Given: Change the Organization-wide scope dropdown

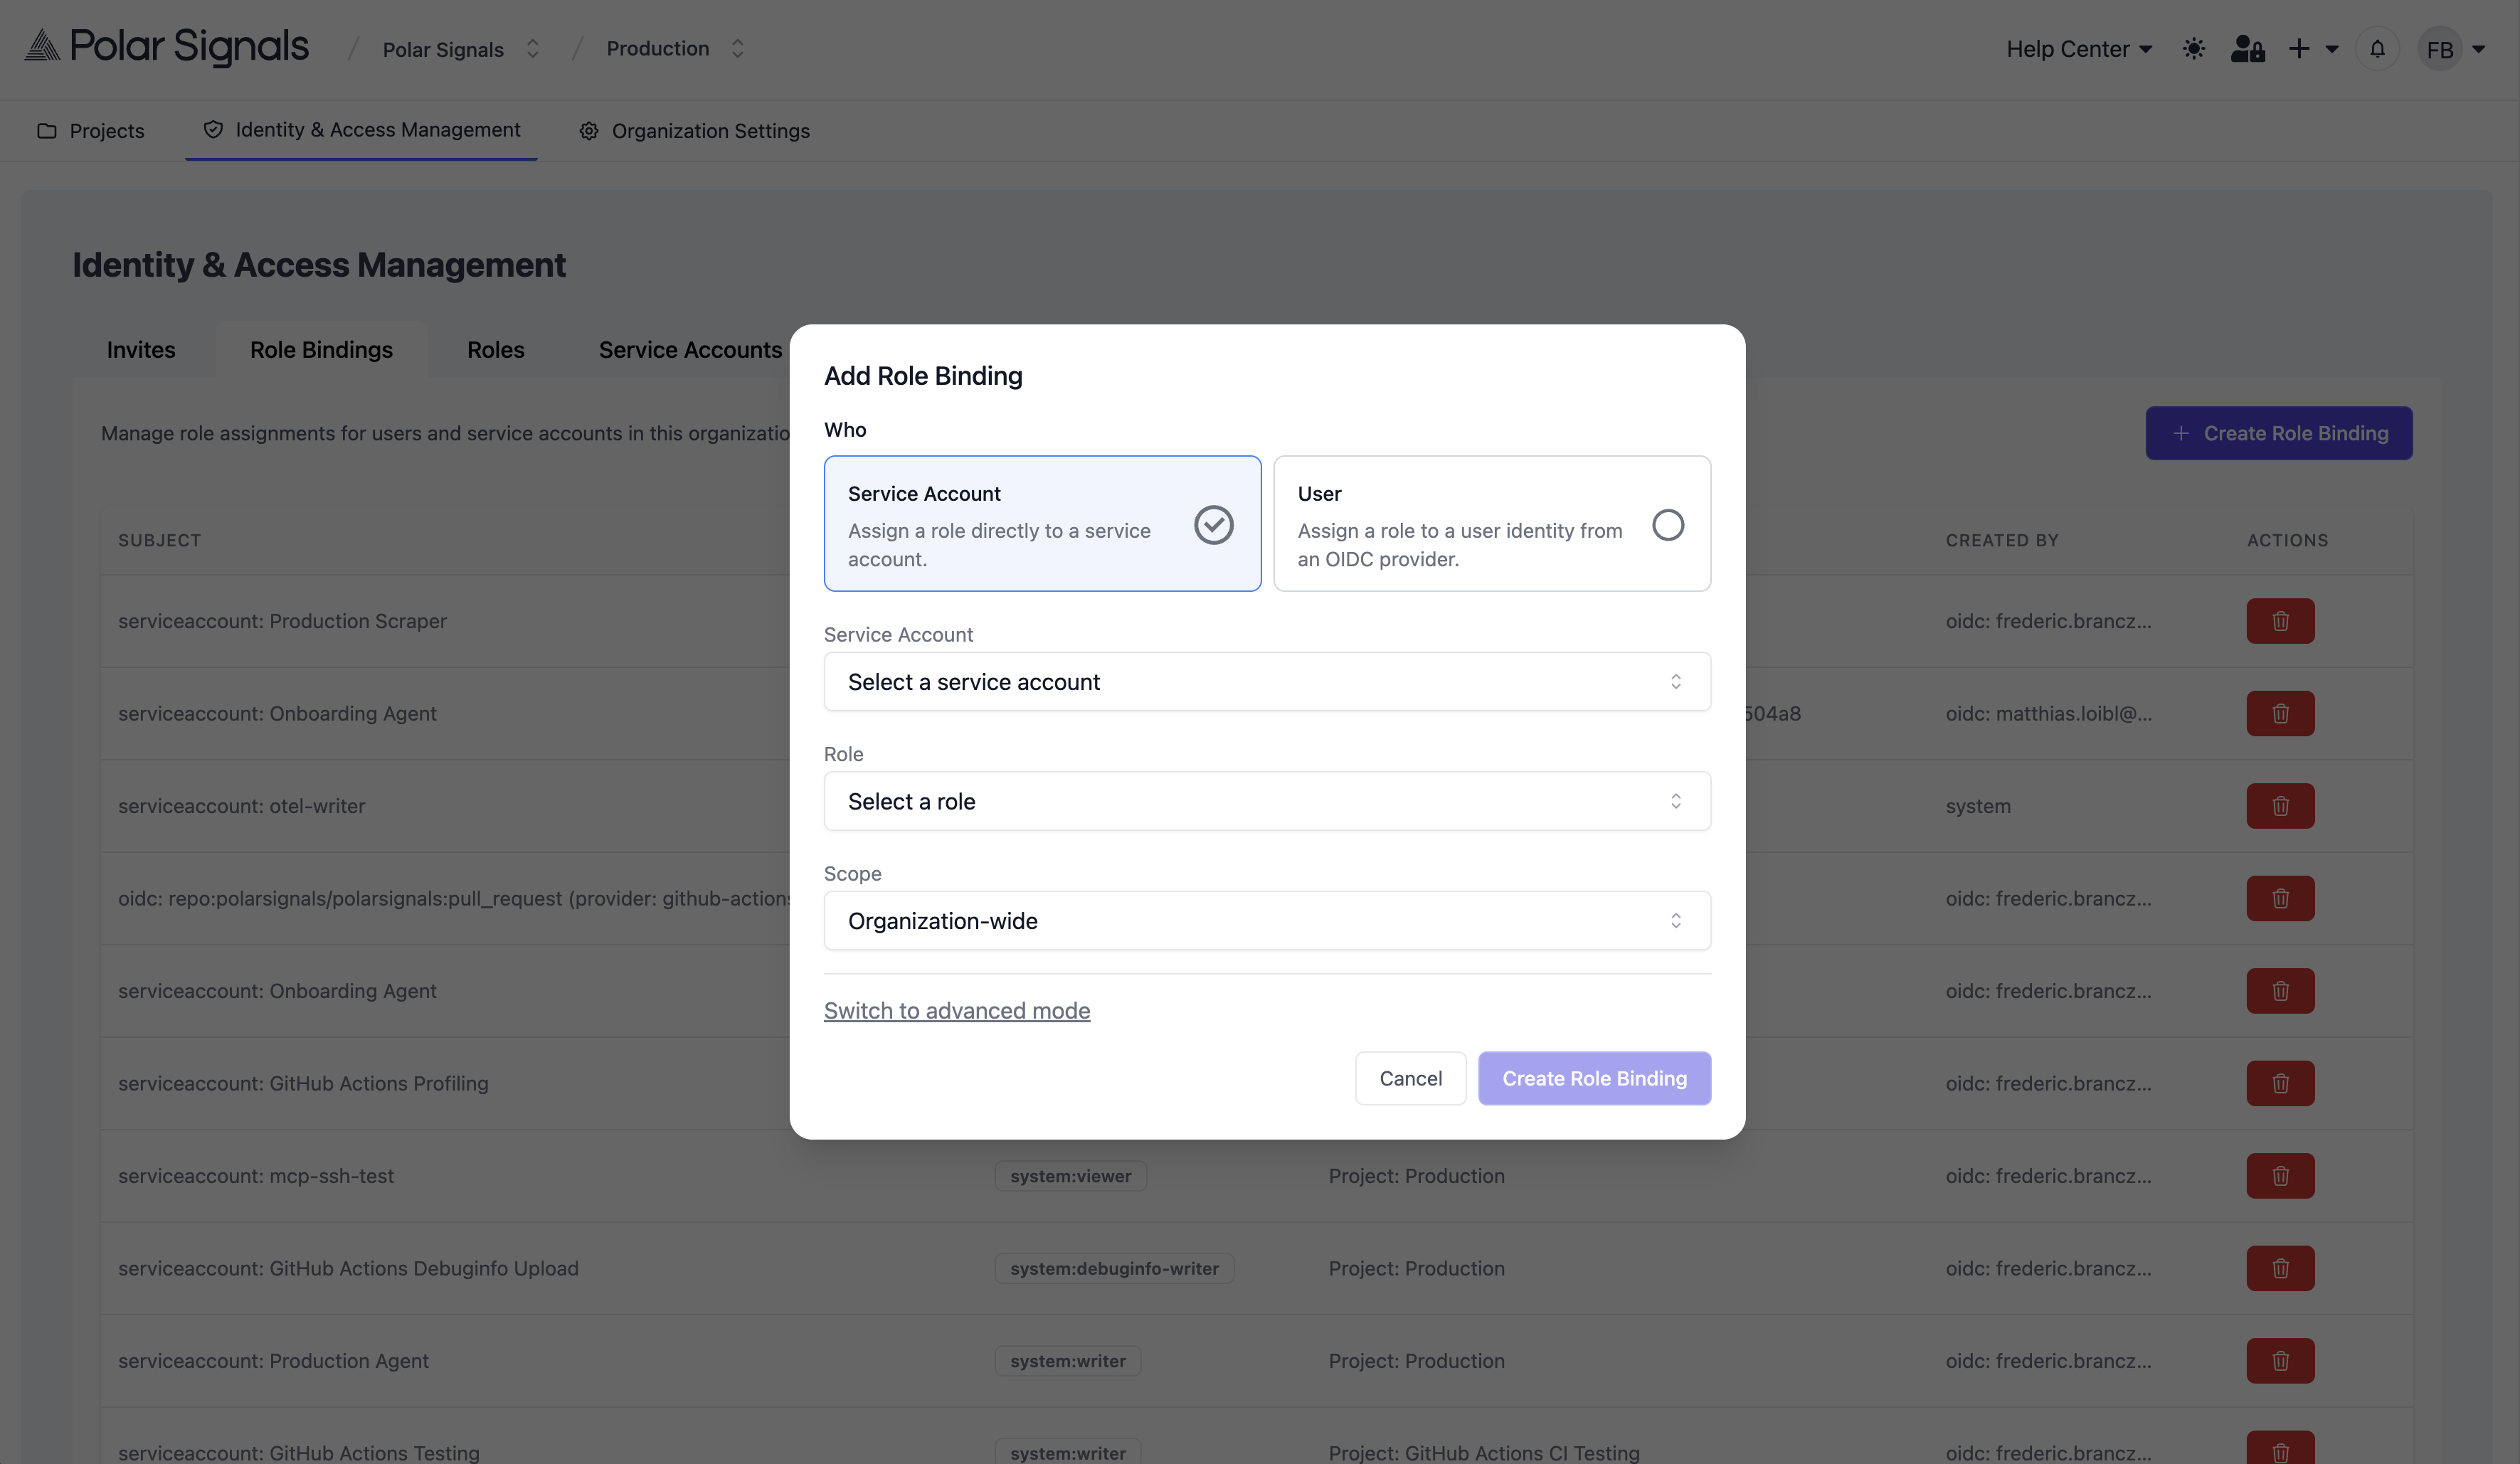Looking at the screenshot, I should (1266, 920).
